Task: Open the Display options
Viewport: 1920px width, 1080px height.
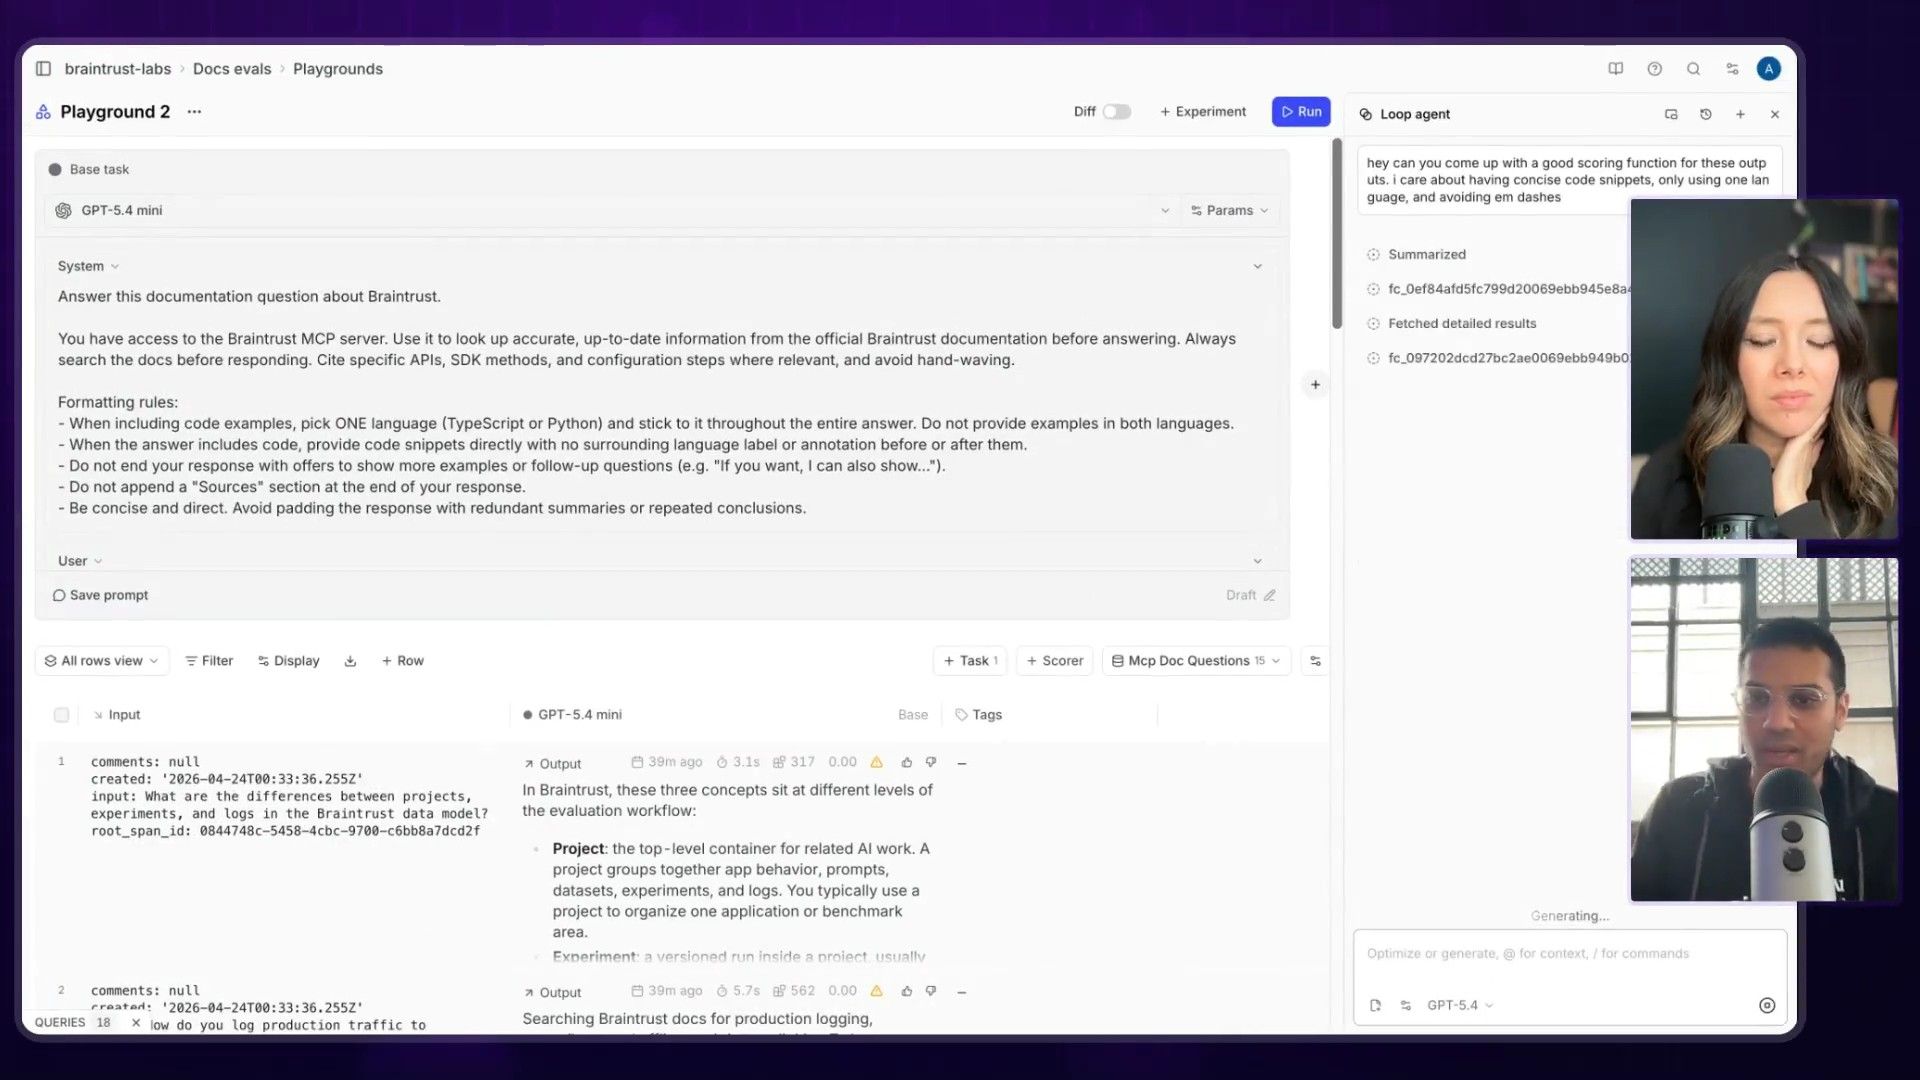Action: [x=289, y=661]
